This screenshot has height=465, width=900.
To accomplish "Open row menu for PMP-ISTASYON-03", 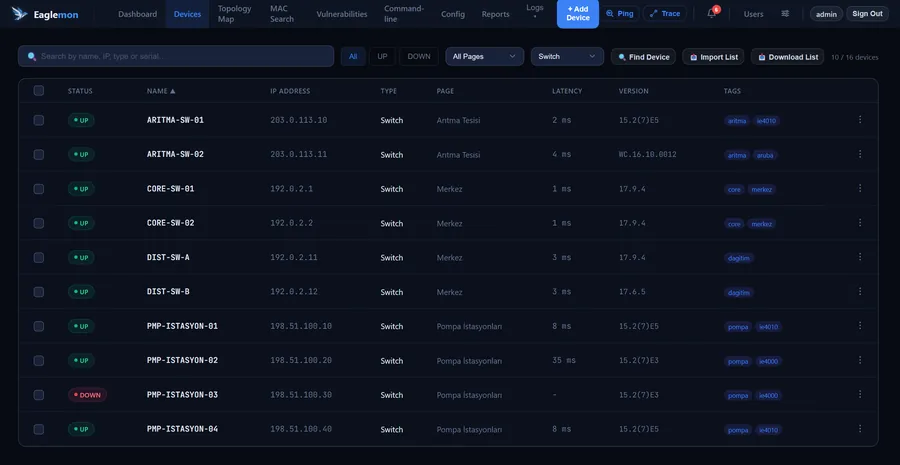I will [860, 394].
